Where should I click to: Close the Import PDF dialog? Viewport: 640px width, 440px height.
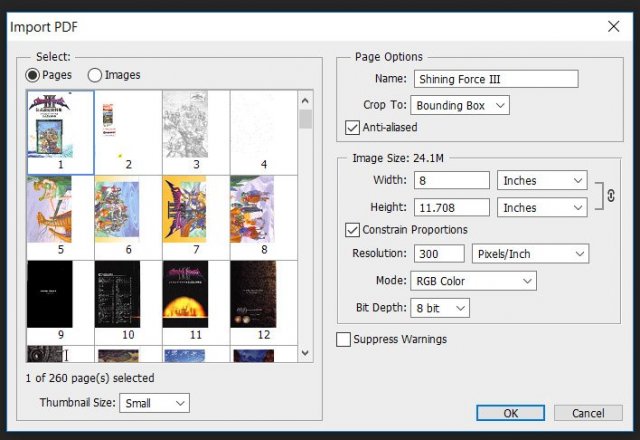613,27
